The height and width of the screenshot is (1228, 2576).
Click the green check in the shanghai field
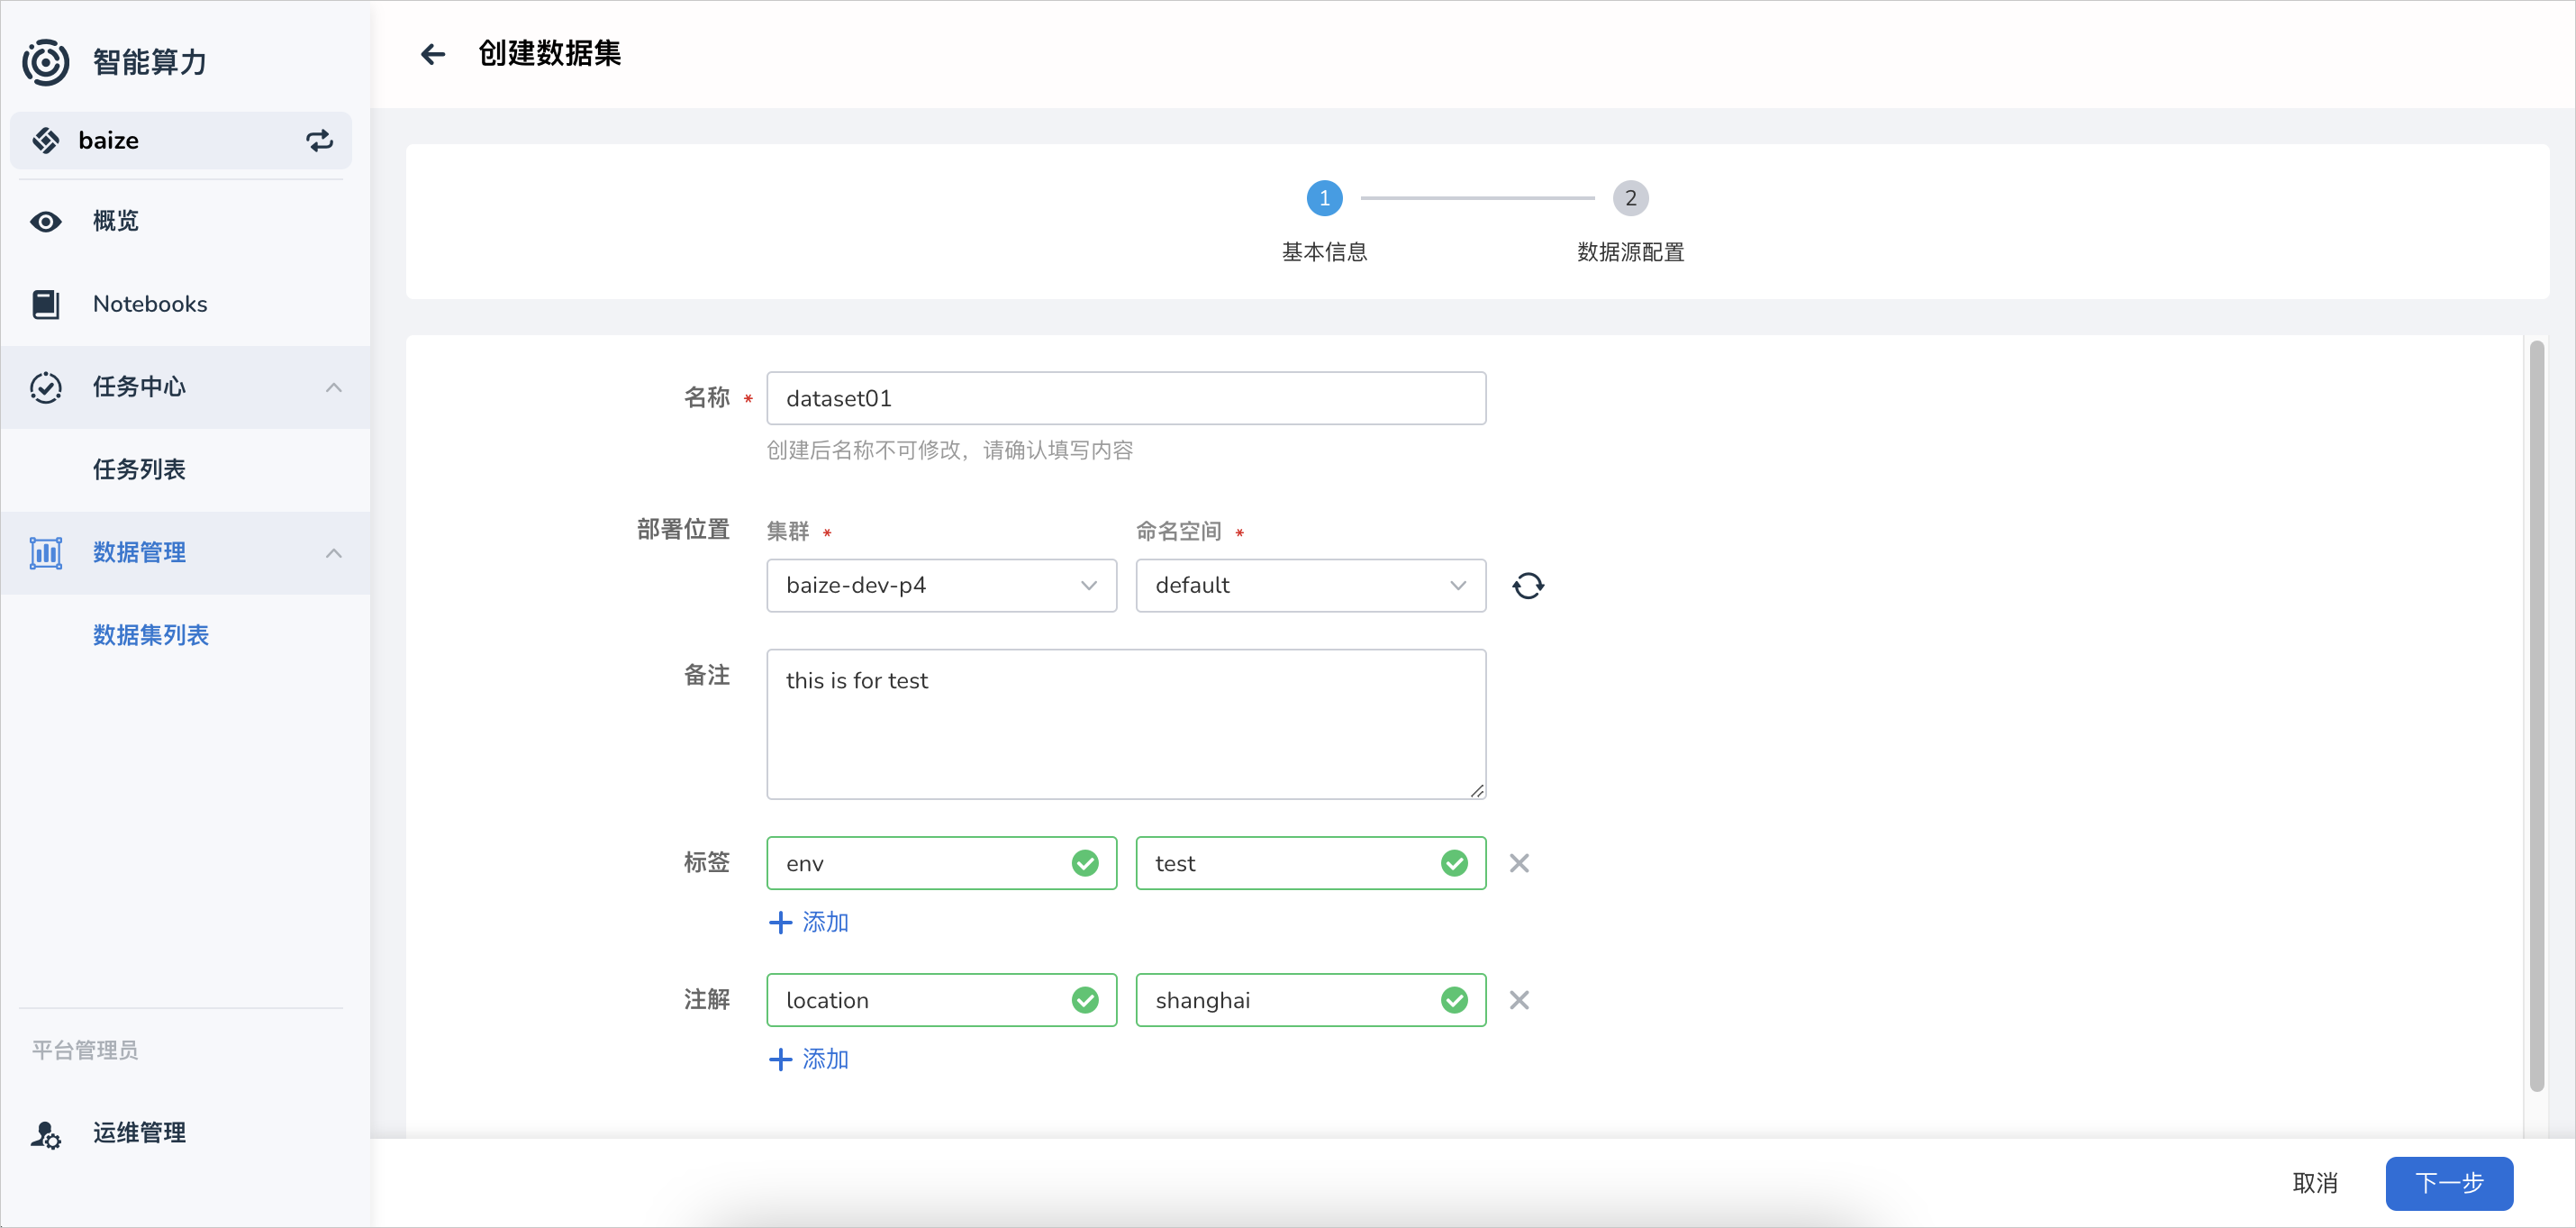pos(1454,1000)
